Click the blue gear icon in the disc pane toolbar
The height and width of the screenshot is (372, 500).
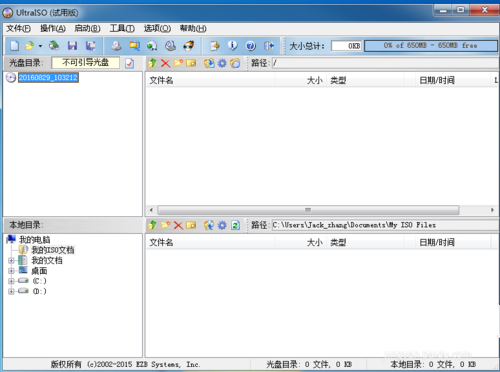click(x=222, y=63)
